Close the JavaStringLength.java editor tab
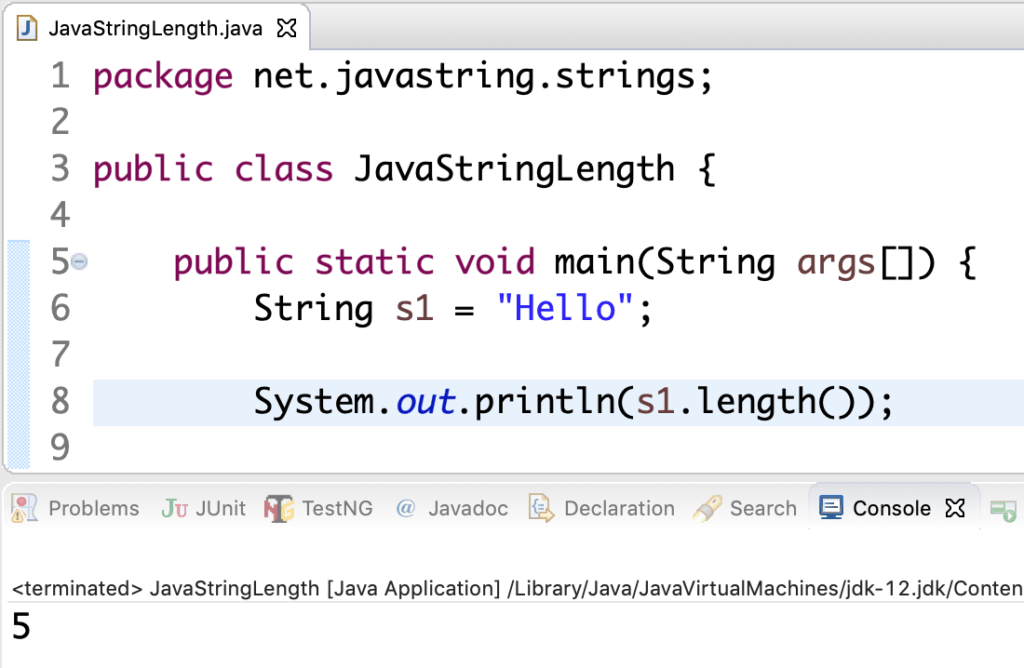 pos(286,27)
